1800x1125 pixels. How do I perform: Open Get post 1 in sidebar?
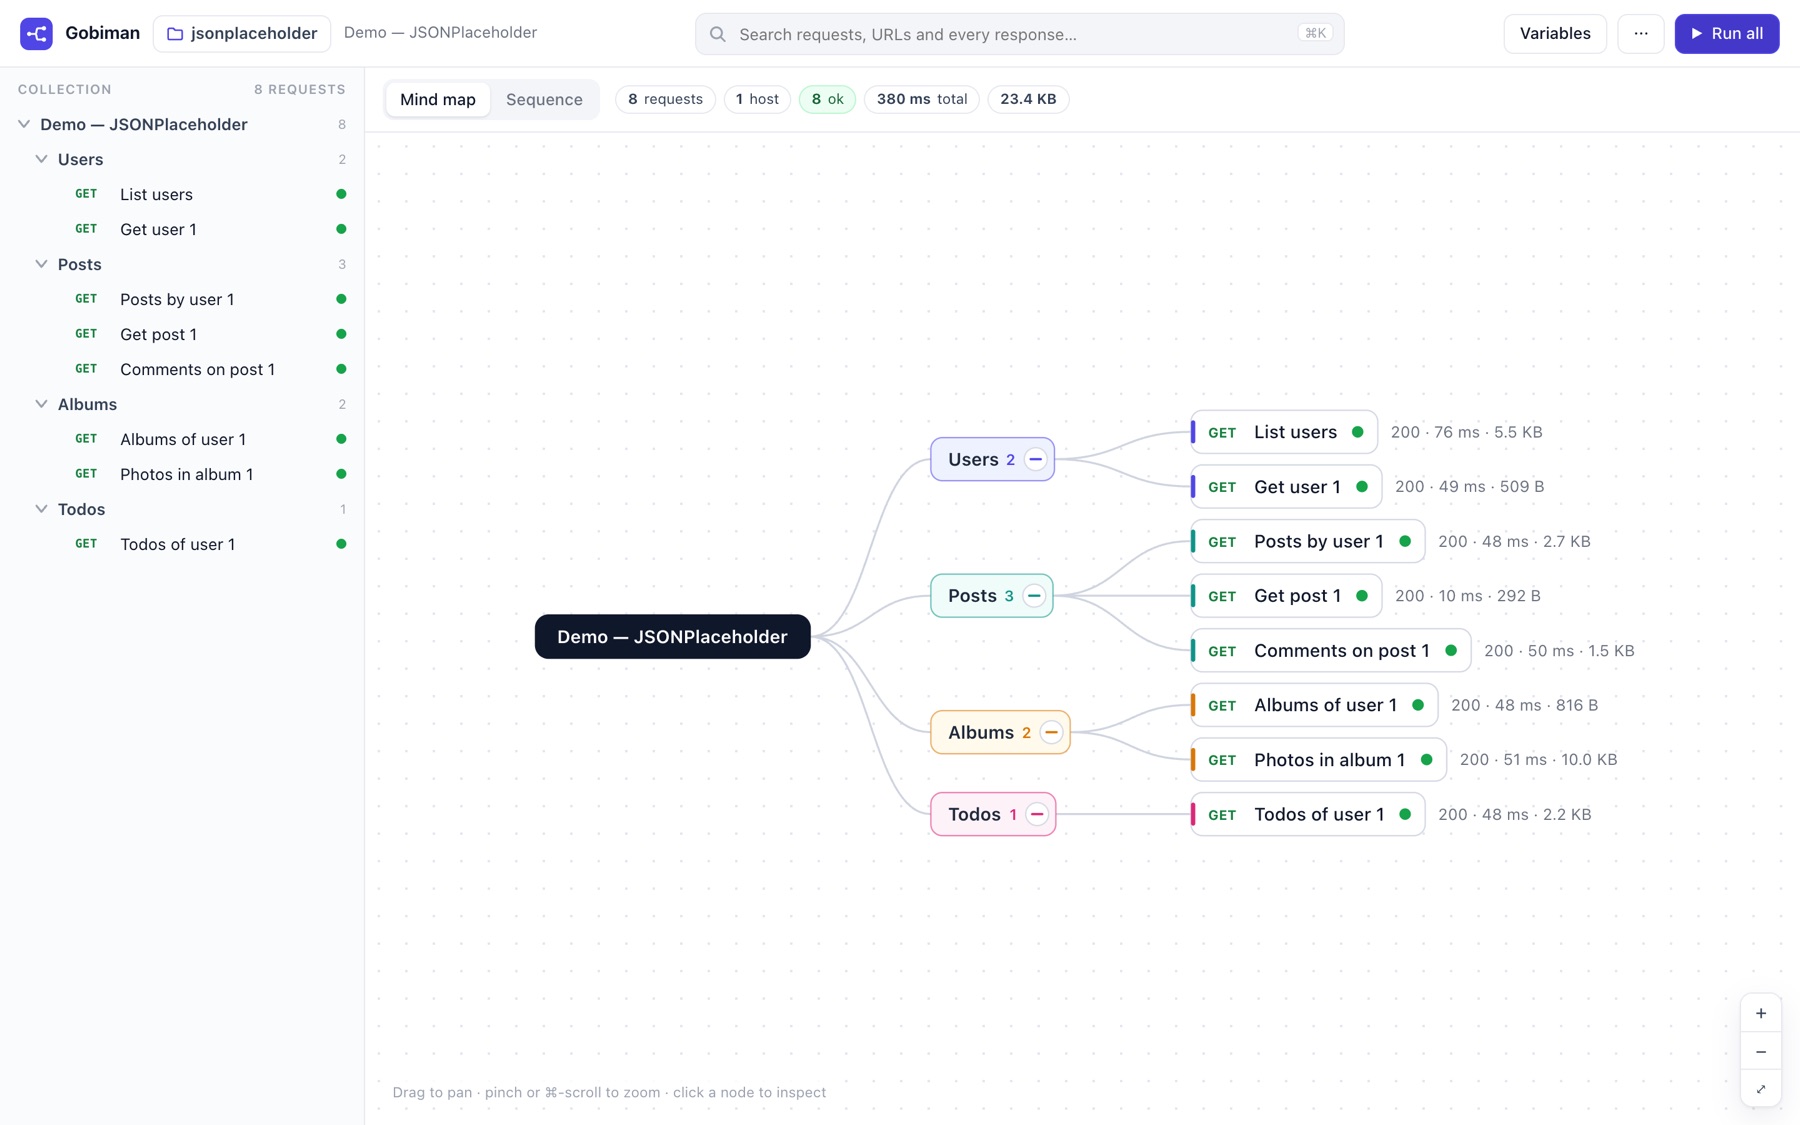(182, 334)
